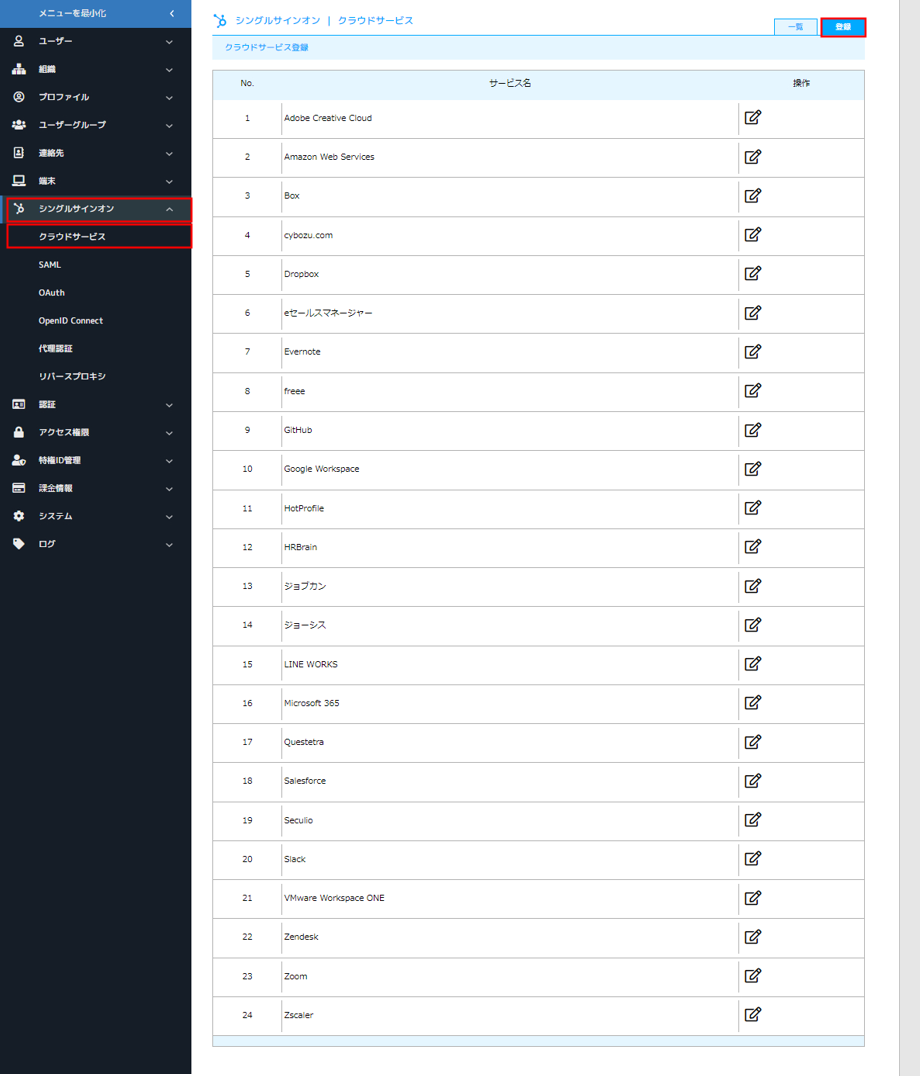920x1076 pixels.
Task: Click the 登録 button
Action: tap(843, 27)
